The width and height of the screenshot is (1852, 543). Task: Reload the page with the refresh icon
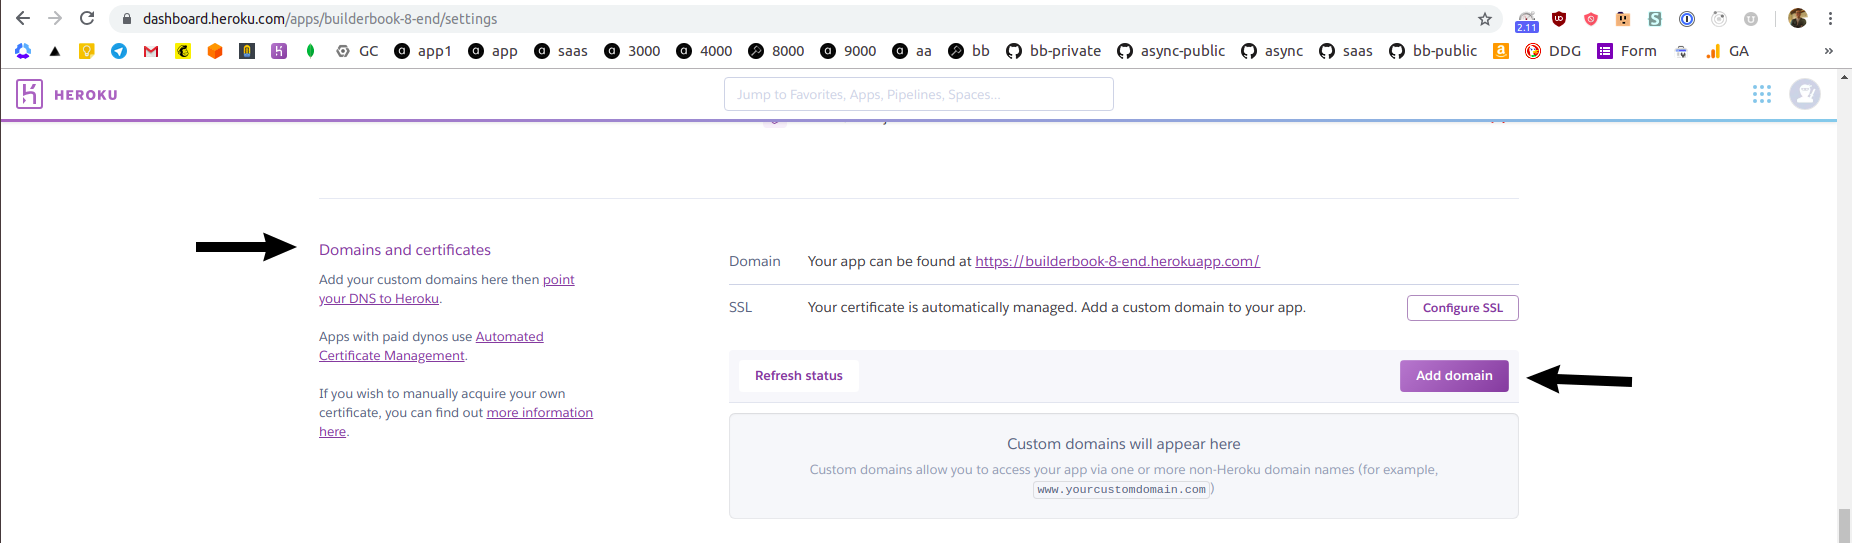[x=87, y=18]
